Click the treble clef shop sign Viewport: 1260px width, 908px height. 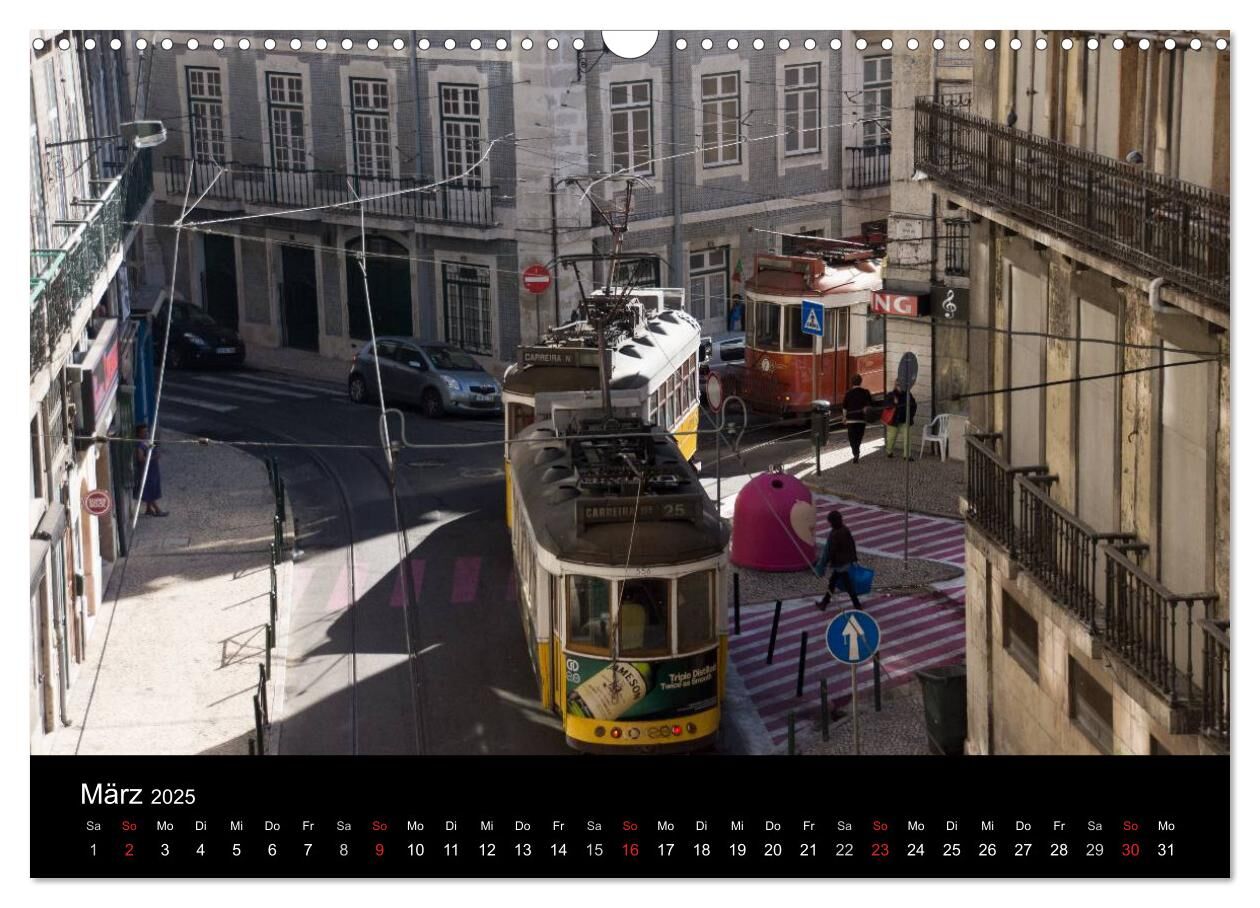tap(948, 303)
